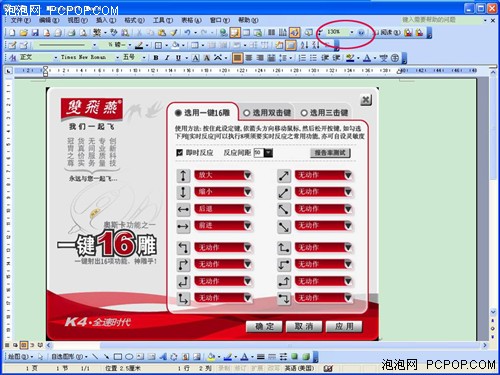Save the document with the floppy icon
Screen dimensions: 500x375
pos(35,33)
